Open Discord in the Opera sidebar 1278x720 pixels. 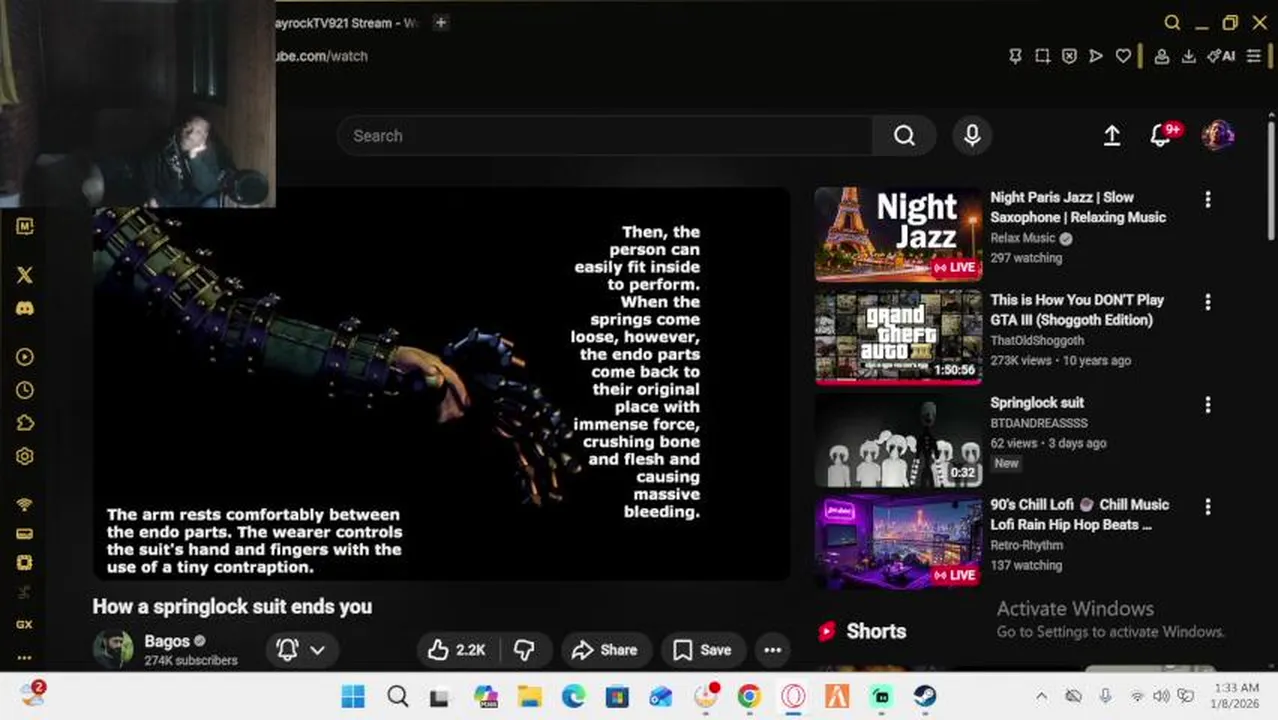25,308
